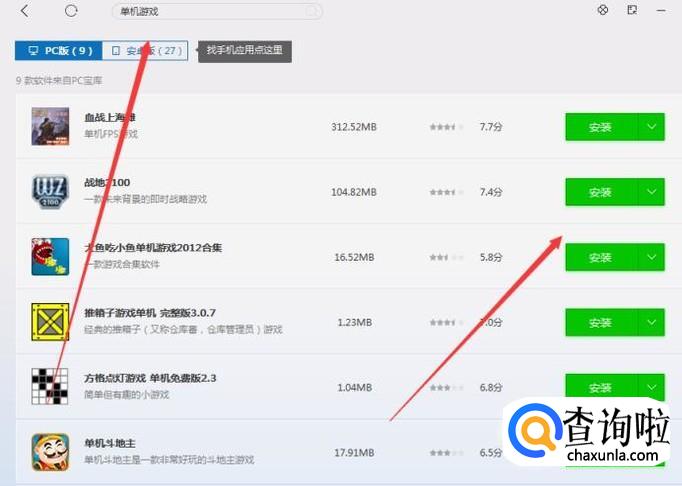Click the 单机FPS游戏 description
The width and height of the screenshot is (682, 486).
pos(110,134)
